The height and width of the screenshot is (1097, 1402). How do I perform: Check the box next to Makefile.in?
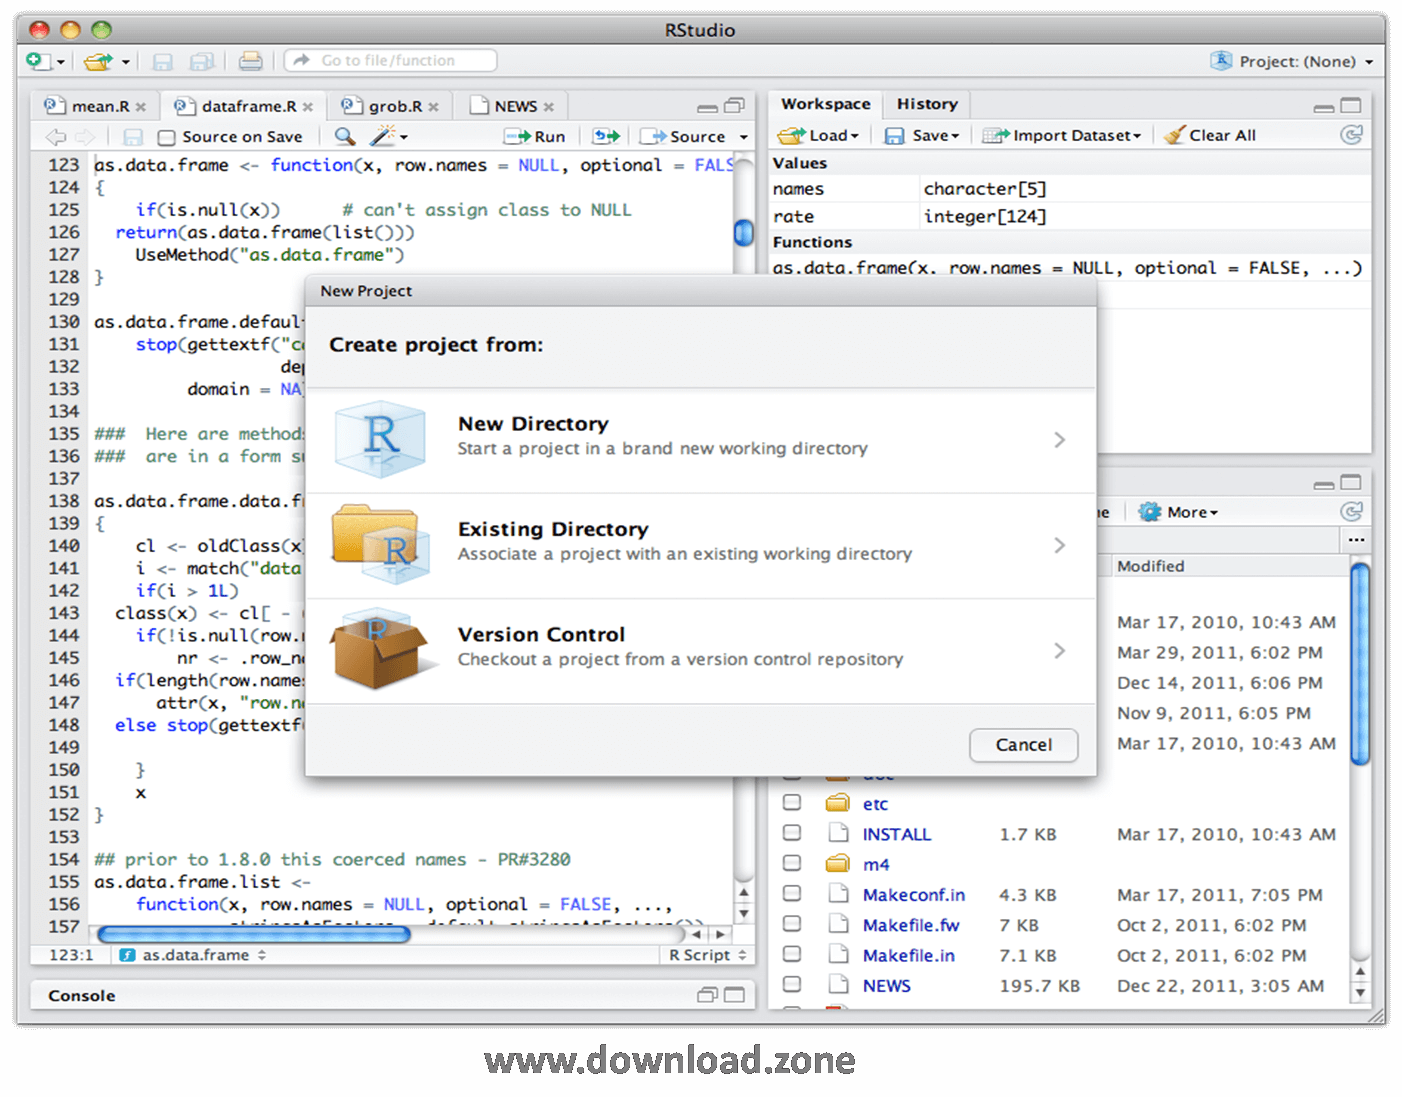coord(792,953)
